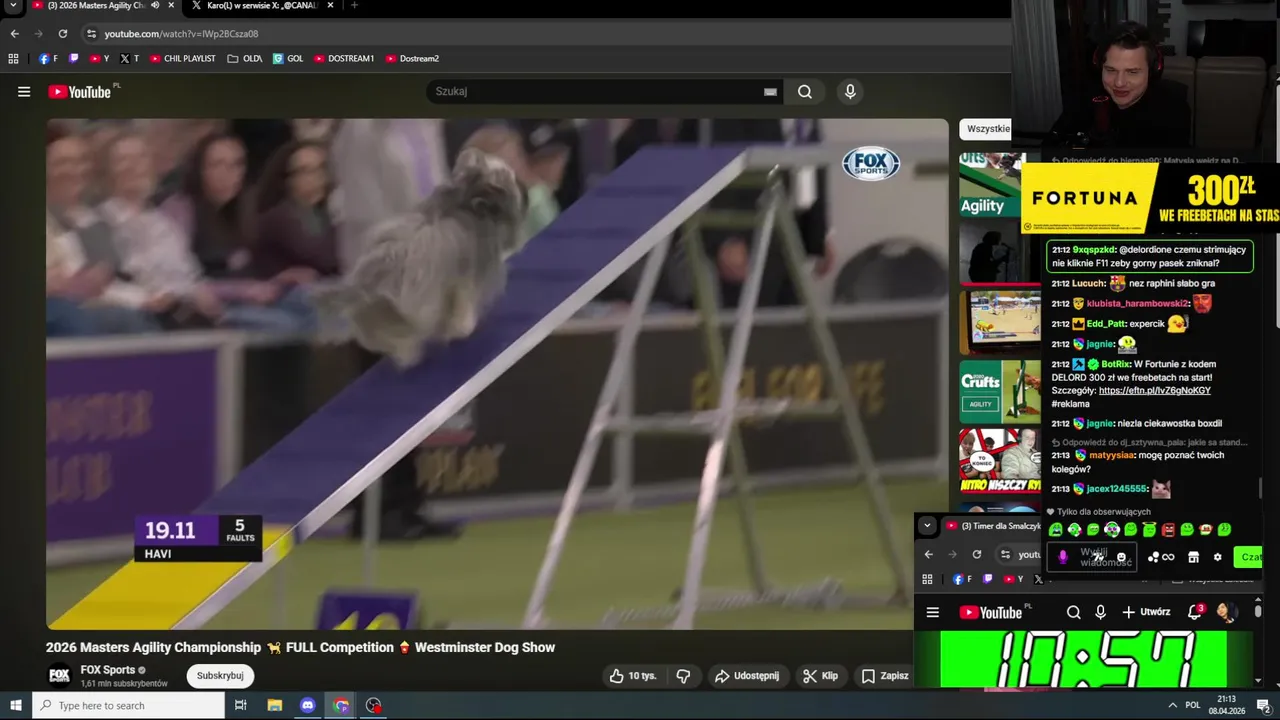Viewport: 1280px width, 720px height.
Task: Select the Wszystkie filter chip
Action: coord(988,129)
